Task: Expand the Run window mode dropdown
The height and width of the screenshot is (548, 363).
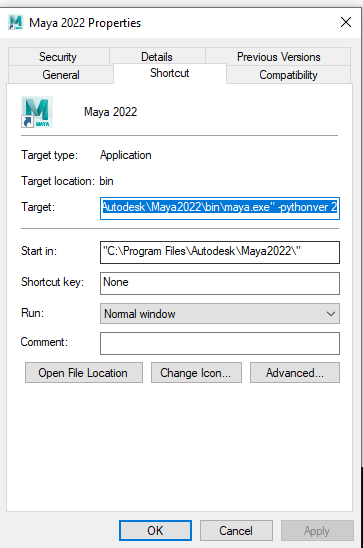Action: tap(220, 313)
